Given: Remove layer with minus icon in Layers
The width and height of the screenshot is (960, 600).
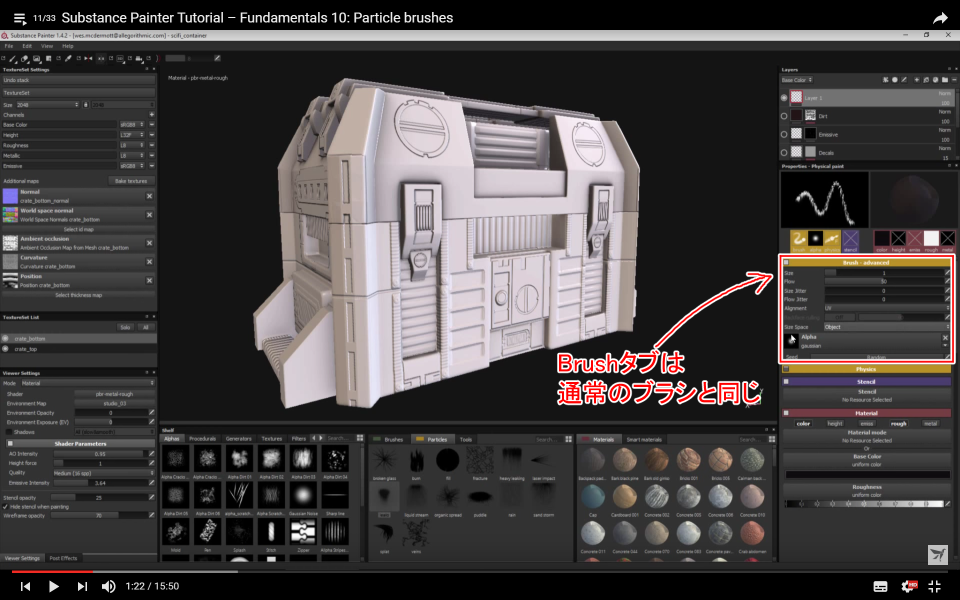Looking at the screenshot, I should [954, 80].
